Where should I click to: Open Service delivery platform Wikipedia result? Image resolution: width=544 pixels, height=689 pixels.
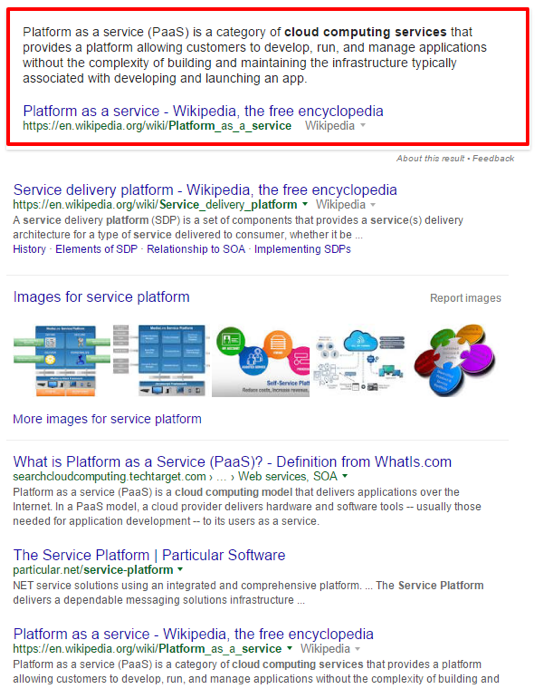(x=205, y=190)
